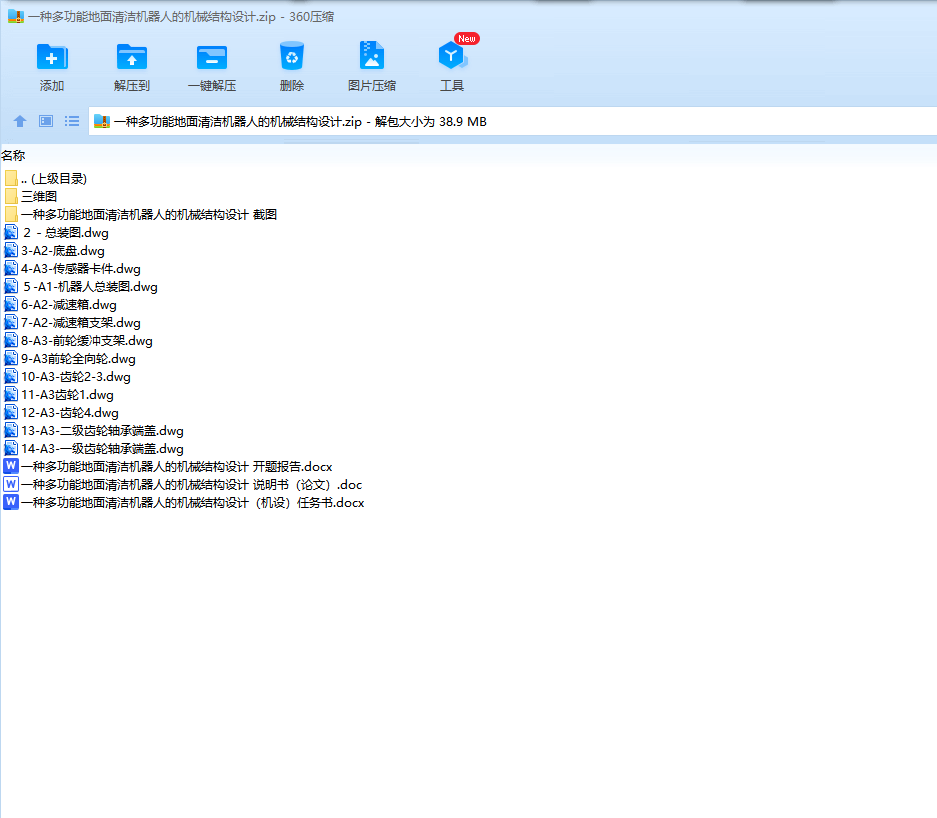Viewport: 937px width, 818px height.
Task: Select file 9-A3前轮全向轮.dwg
Action: click(78, 359)
